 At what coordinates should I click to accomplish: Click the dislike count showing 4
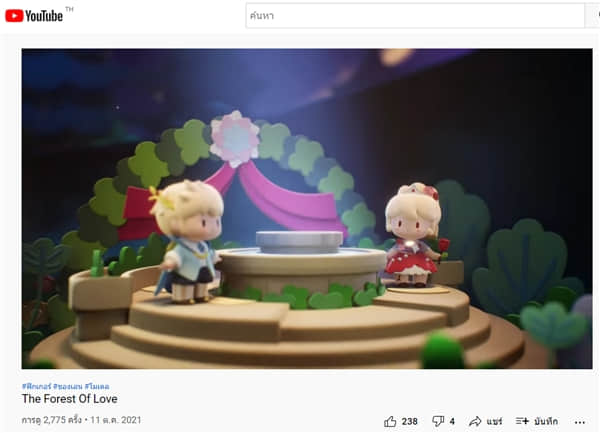pos(452,422)
